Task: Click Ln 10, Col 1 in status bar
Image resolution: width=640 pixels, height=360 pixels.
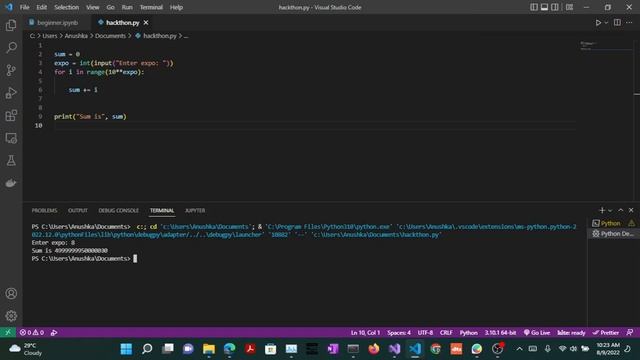Action: 365,333
